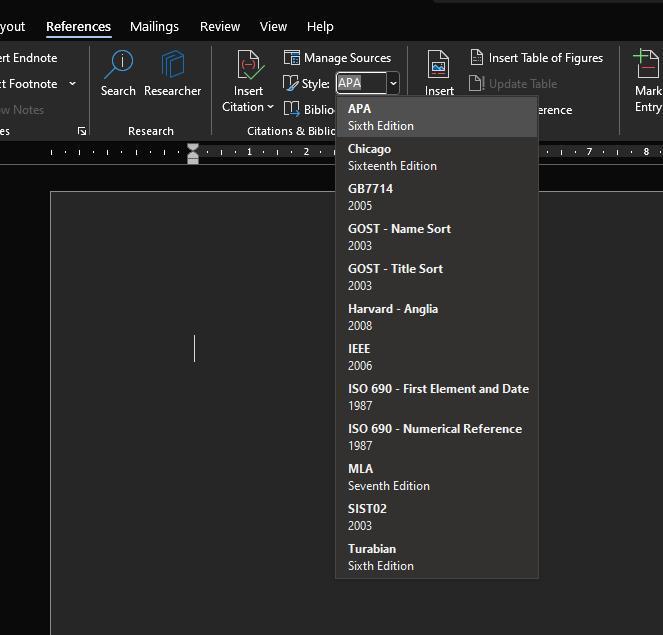
Task: Click the Insert Citation icon
Action: click(250, 65)
